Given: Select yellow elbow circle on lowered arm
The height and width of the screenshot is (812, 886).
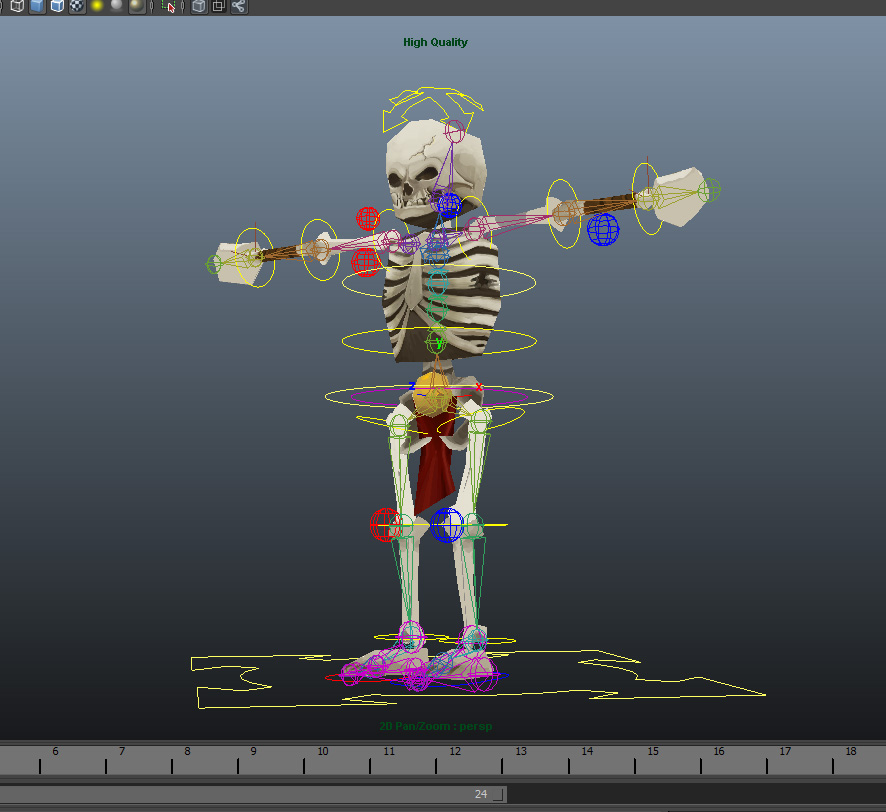Looking at the screenshot, I should pos(320,250).
